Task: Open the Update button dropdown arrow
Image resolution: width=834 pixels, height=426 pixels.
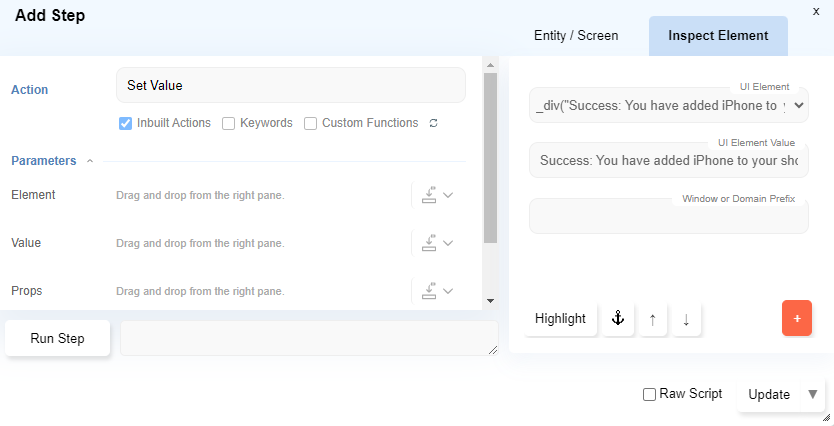Action: (813, 394)
